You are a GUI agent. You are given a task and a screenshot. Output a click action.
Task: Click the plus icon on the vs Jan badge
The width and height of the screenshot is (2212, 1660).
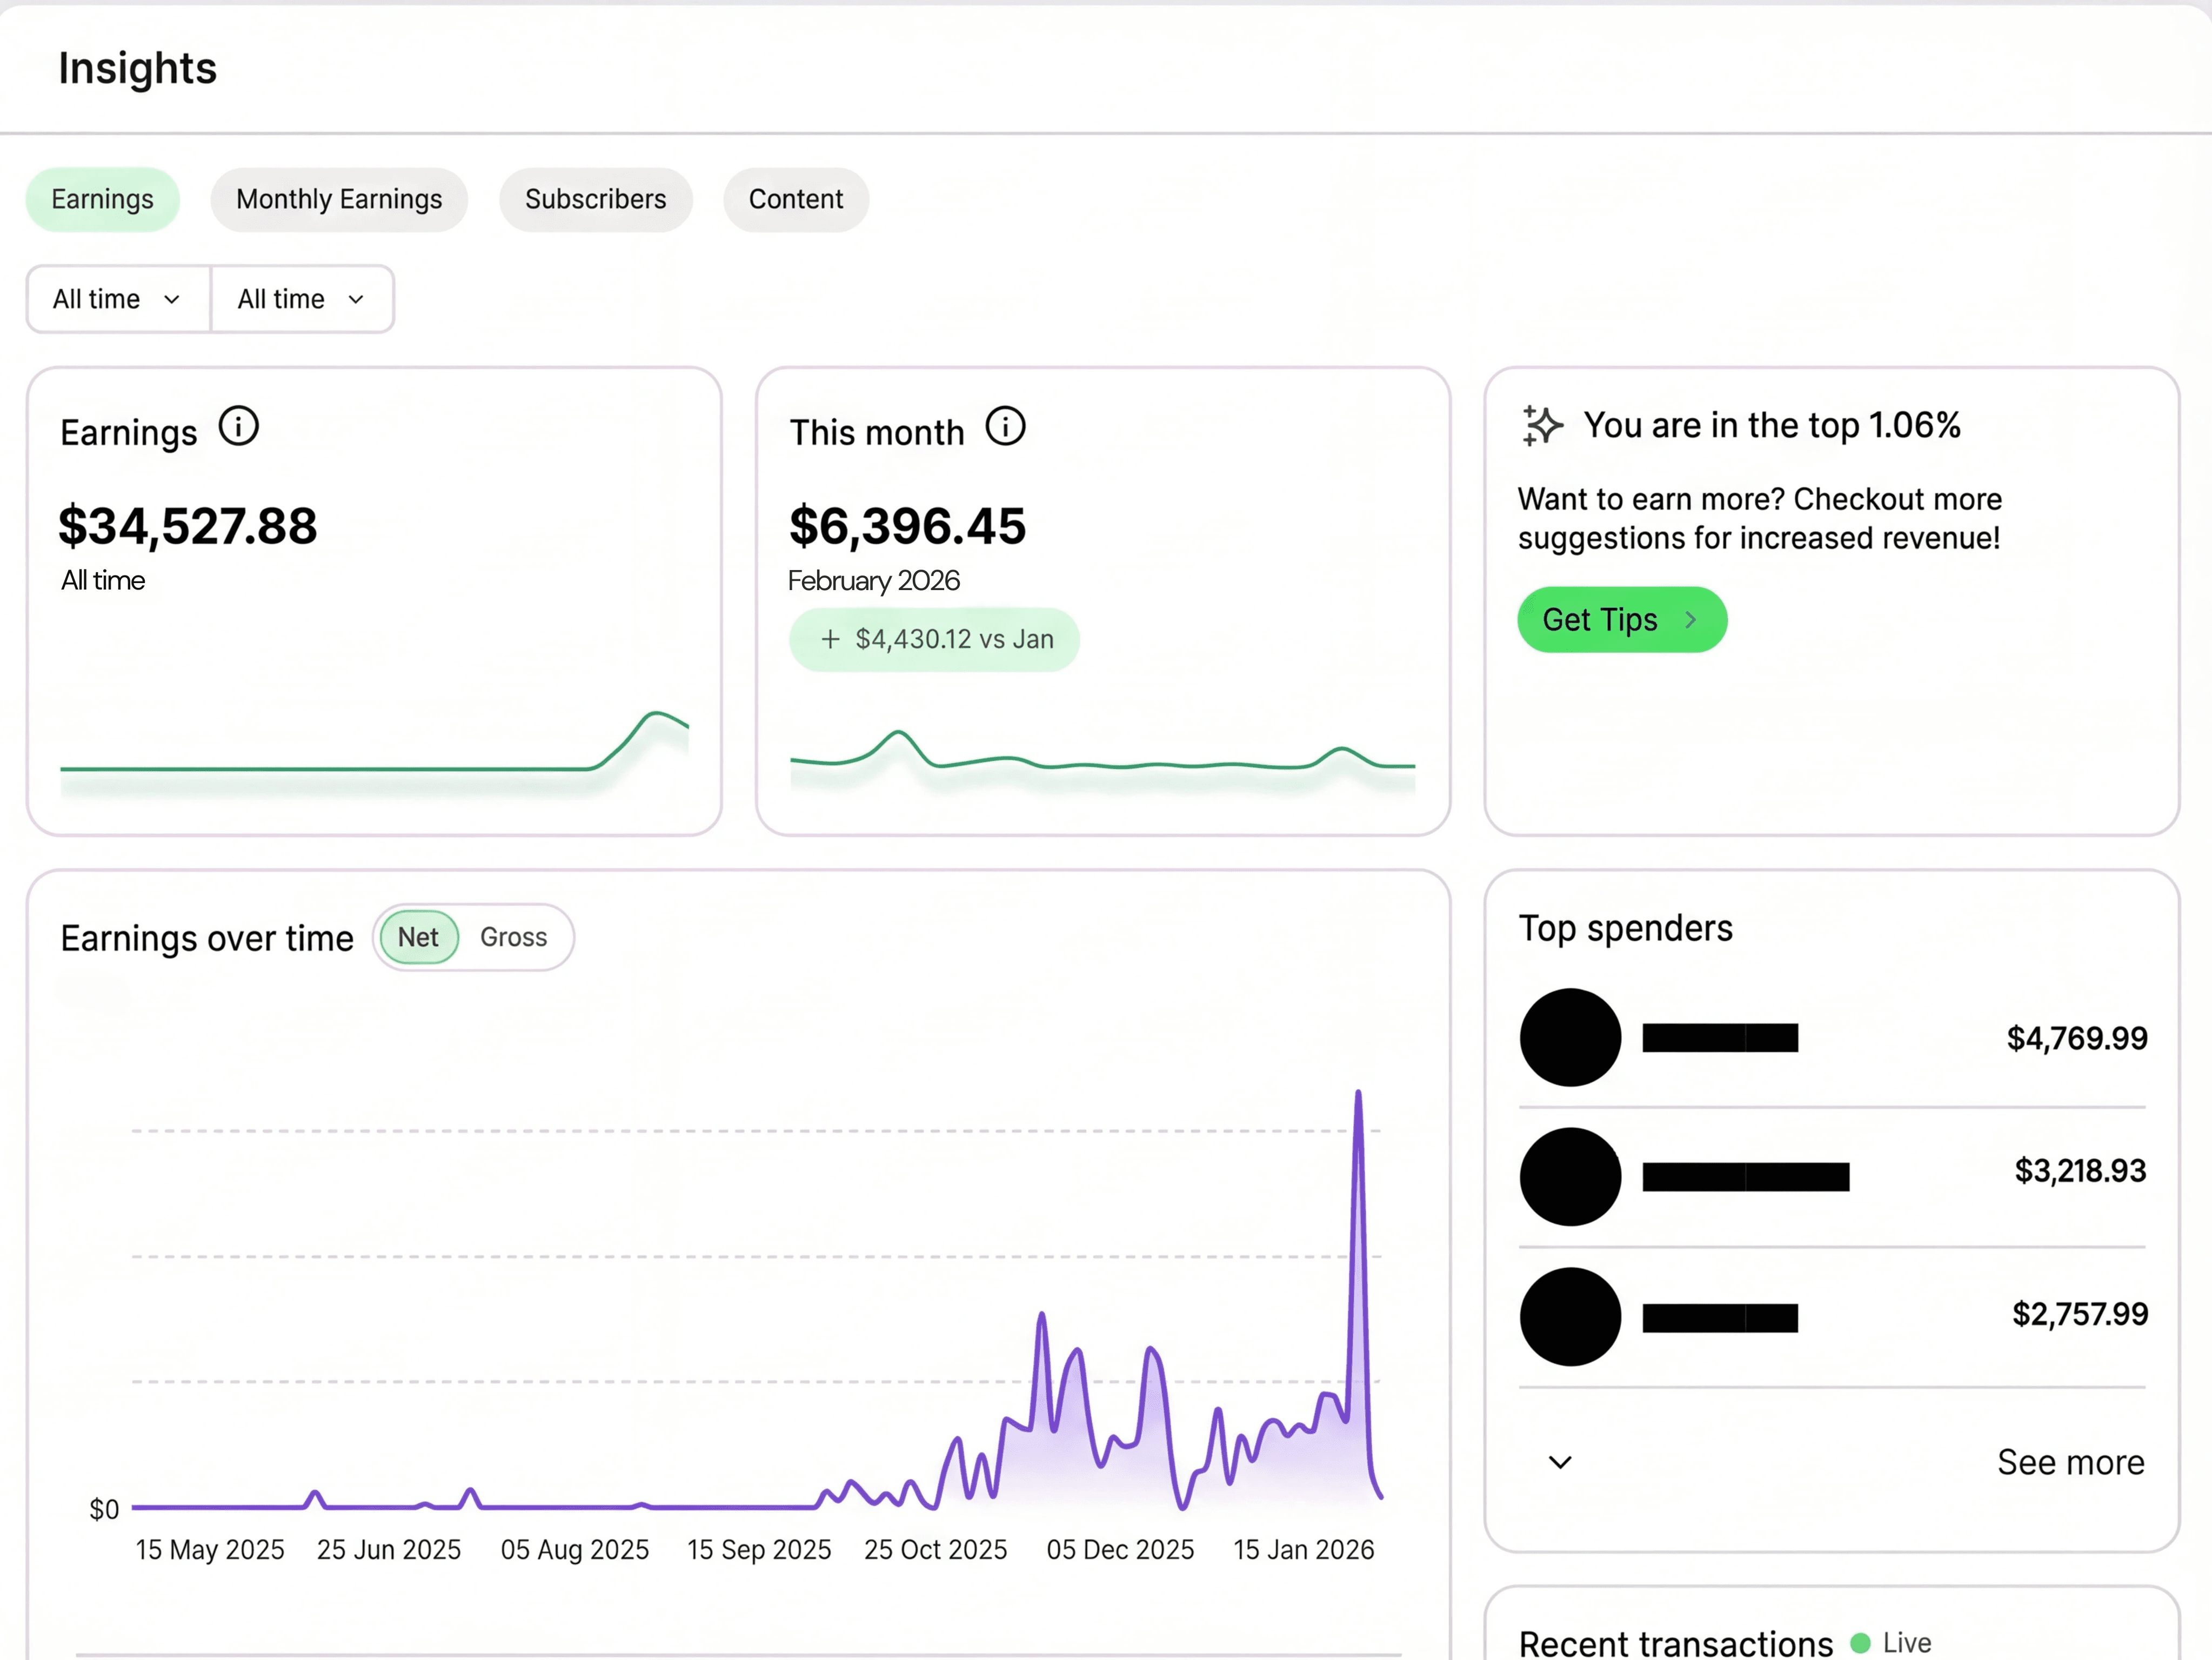831,639
